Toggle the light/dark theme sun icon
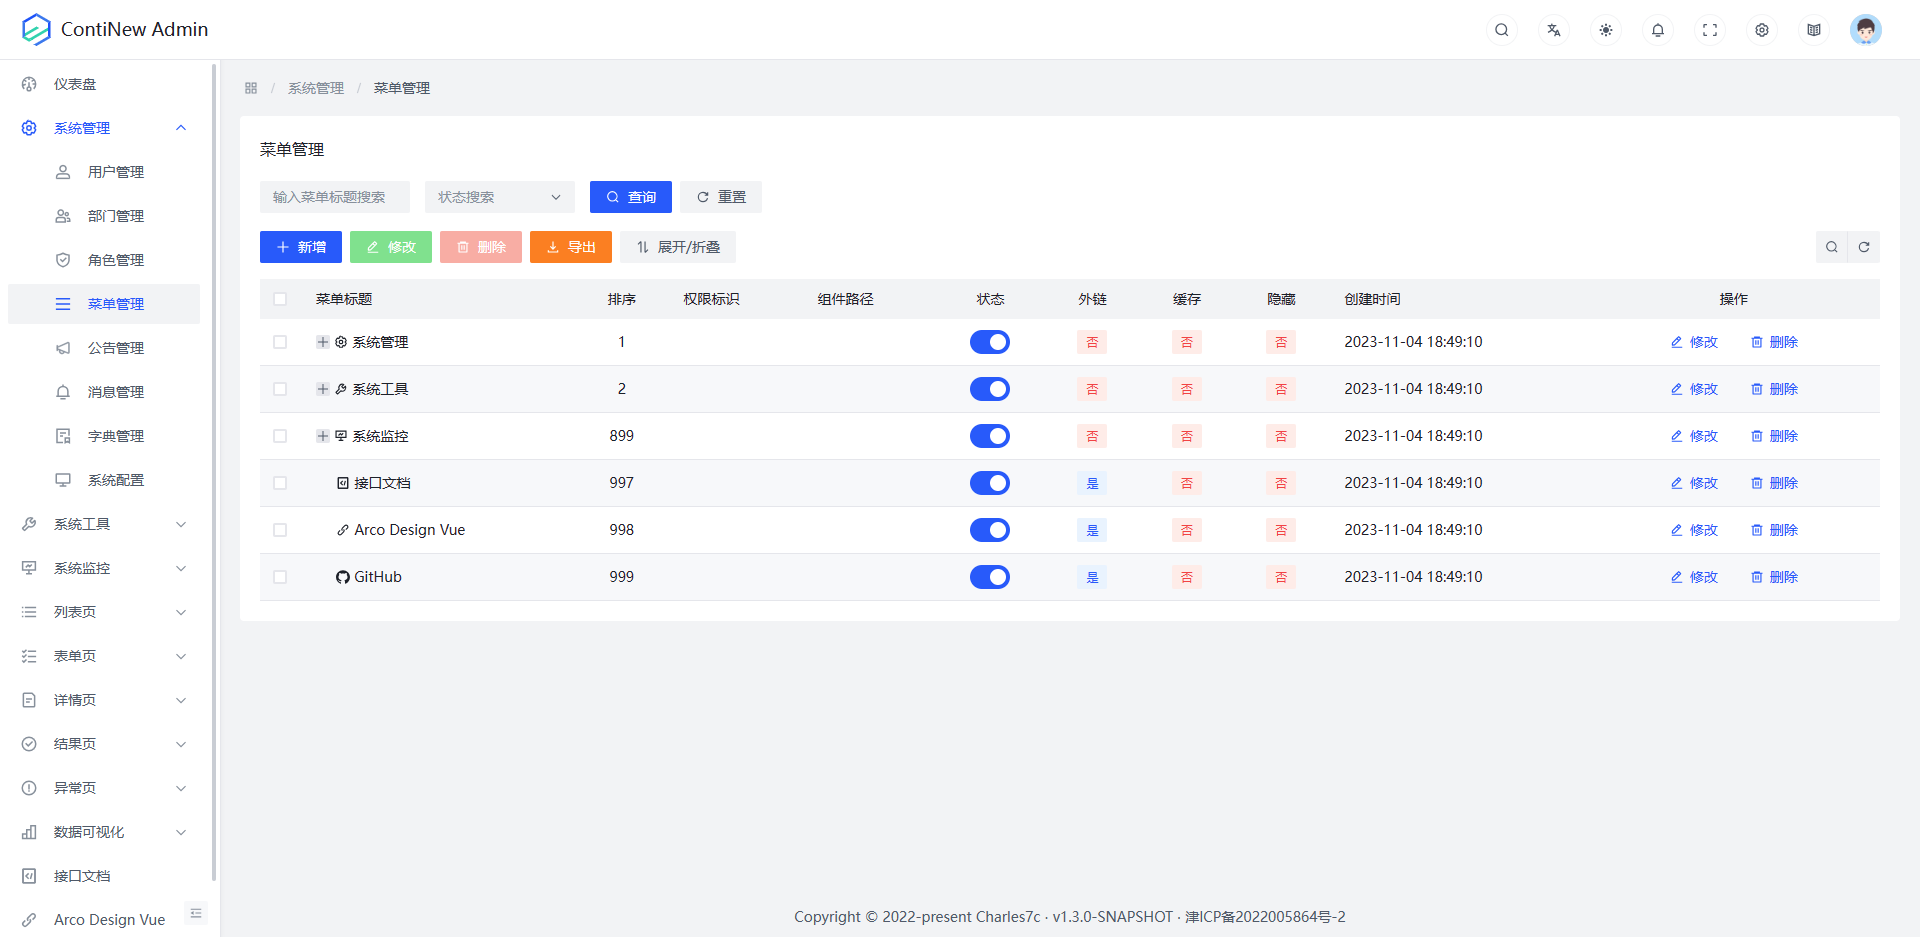Viewport: 1920px width, 937px height. [x=1605, y=30]
